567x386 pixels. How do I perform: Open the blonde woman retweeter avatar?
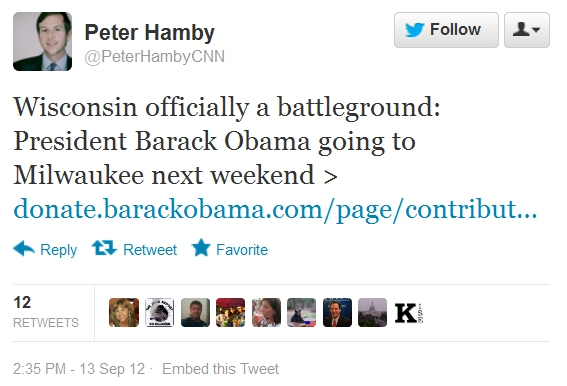124,313
